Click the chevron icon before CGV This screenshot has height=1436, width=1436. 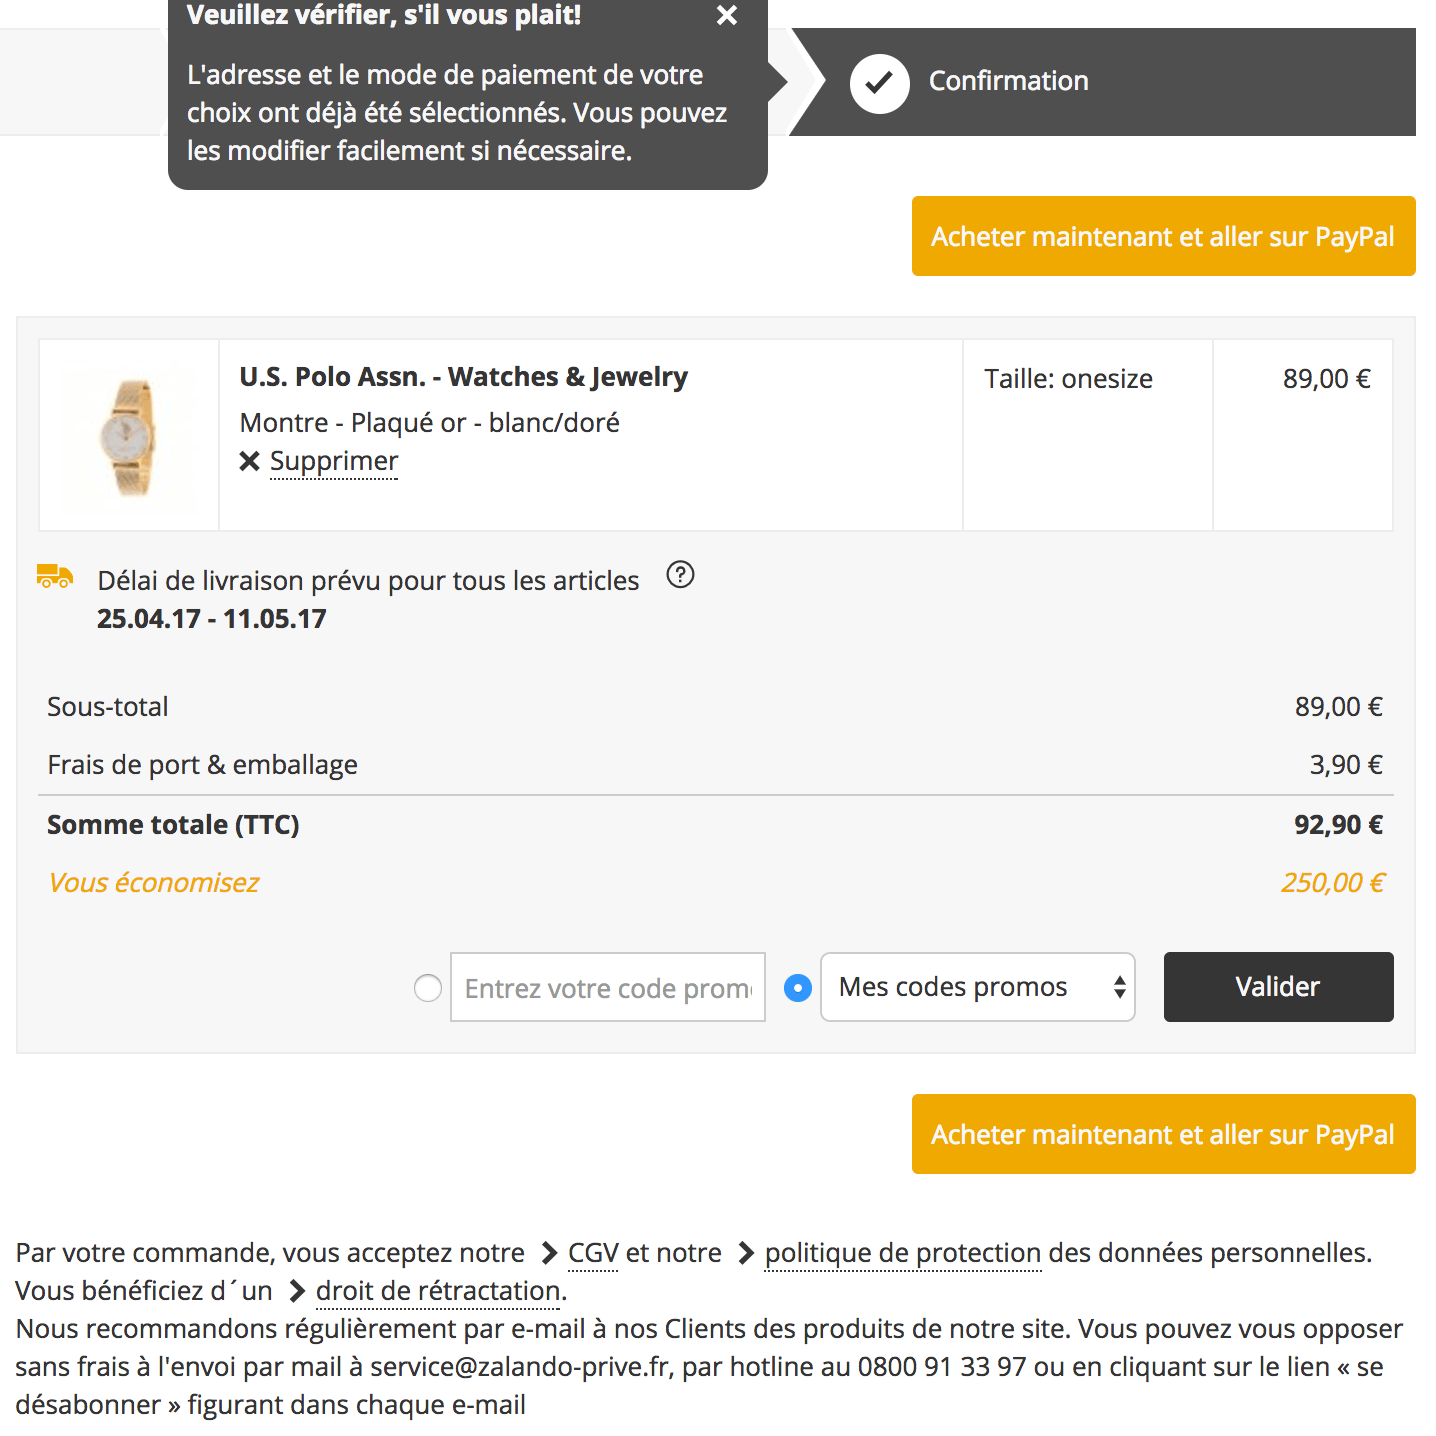(x=548, y=1252)
